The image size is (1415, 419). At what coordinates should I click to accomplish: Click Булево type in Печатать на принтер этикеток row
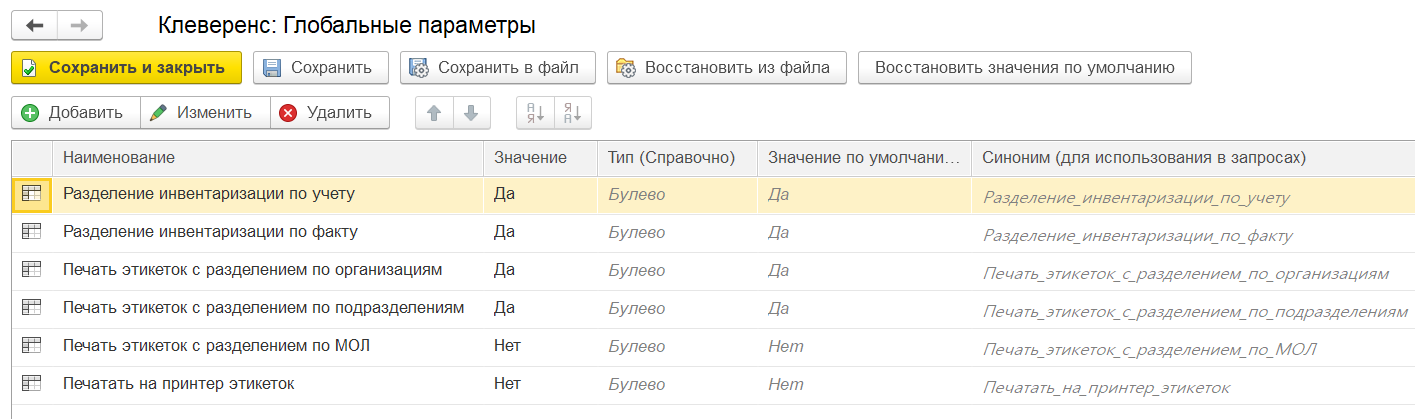click(x=636, y=384)
